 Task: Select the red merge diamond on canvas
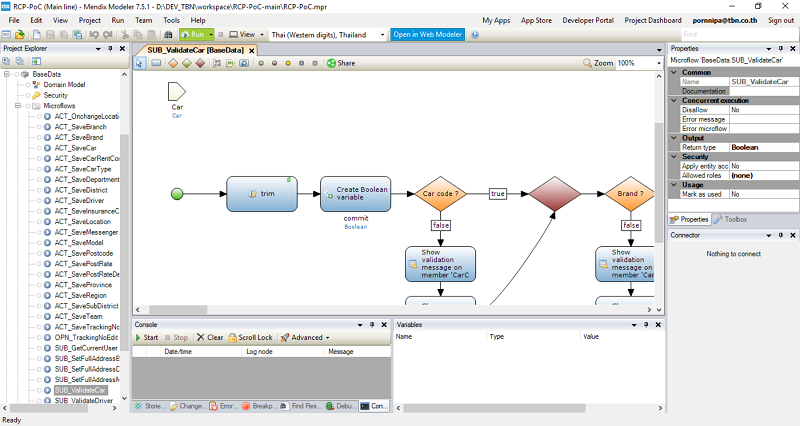(555, 194)
